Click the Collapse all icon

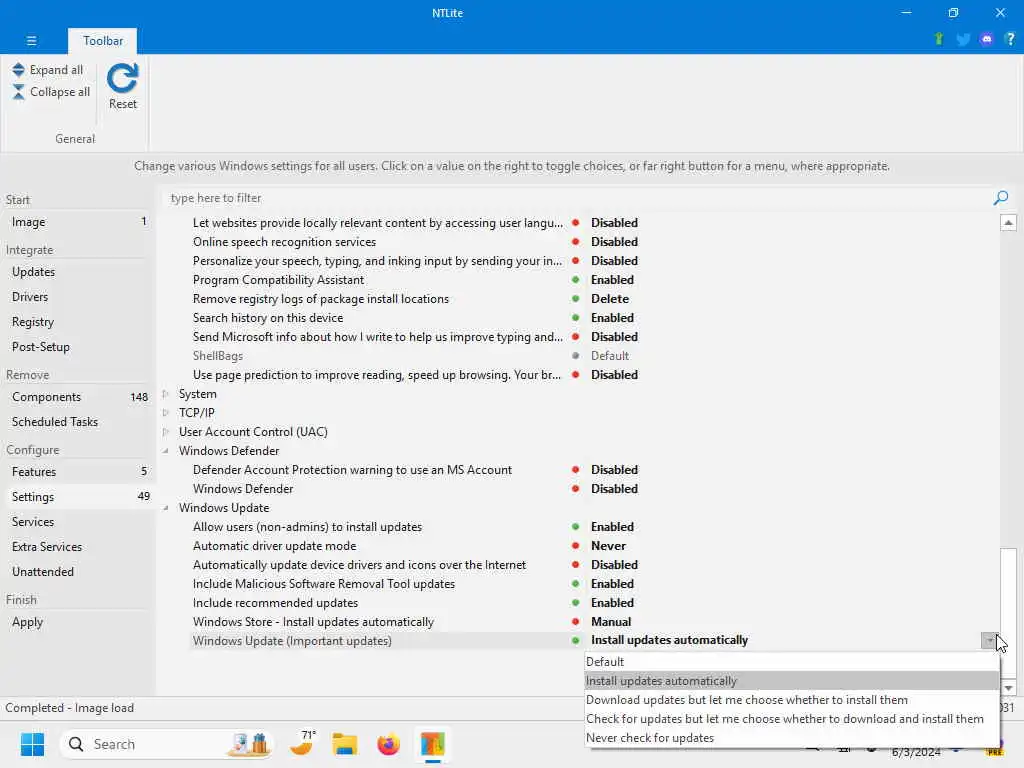[x=18, y=92]
